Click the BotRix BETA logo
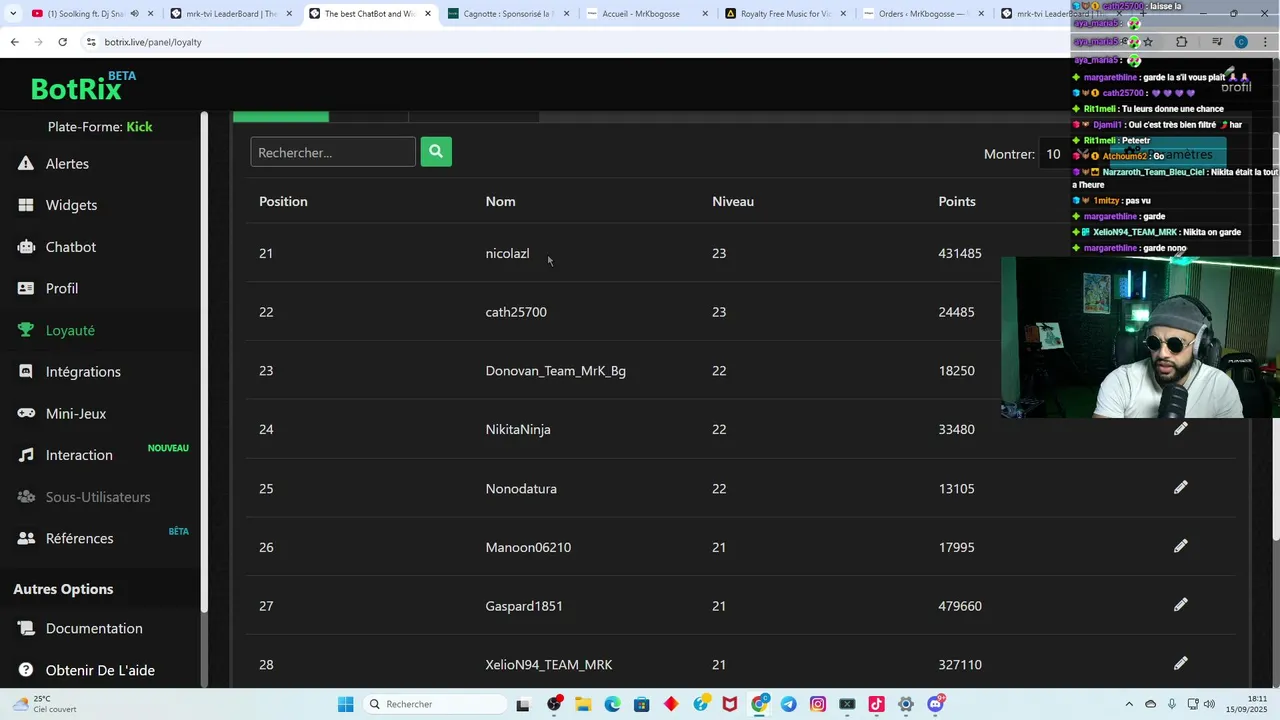Image resolution: width=1280 pixels, height=720 pixels. pyautogui.click(x=82, y=87)
